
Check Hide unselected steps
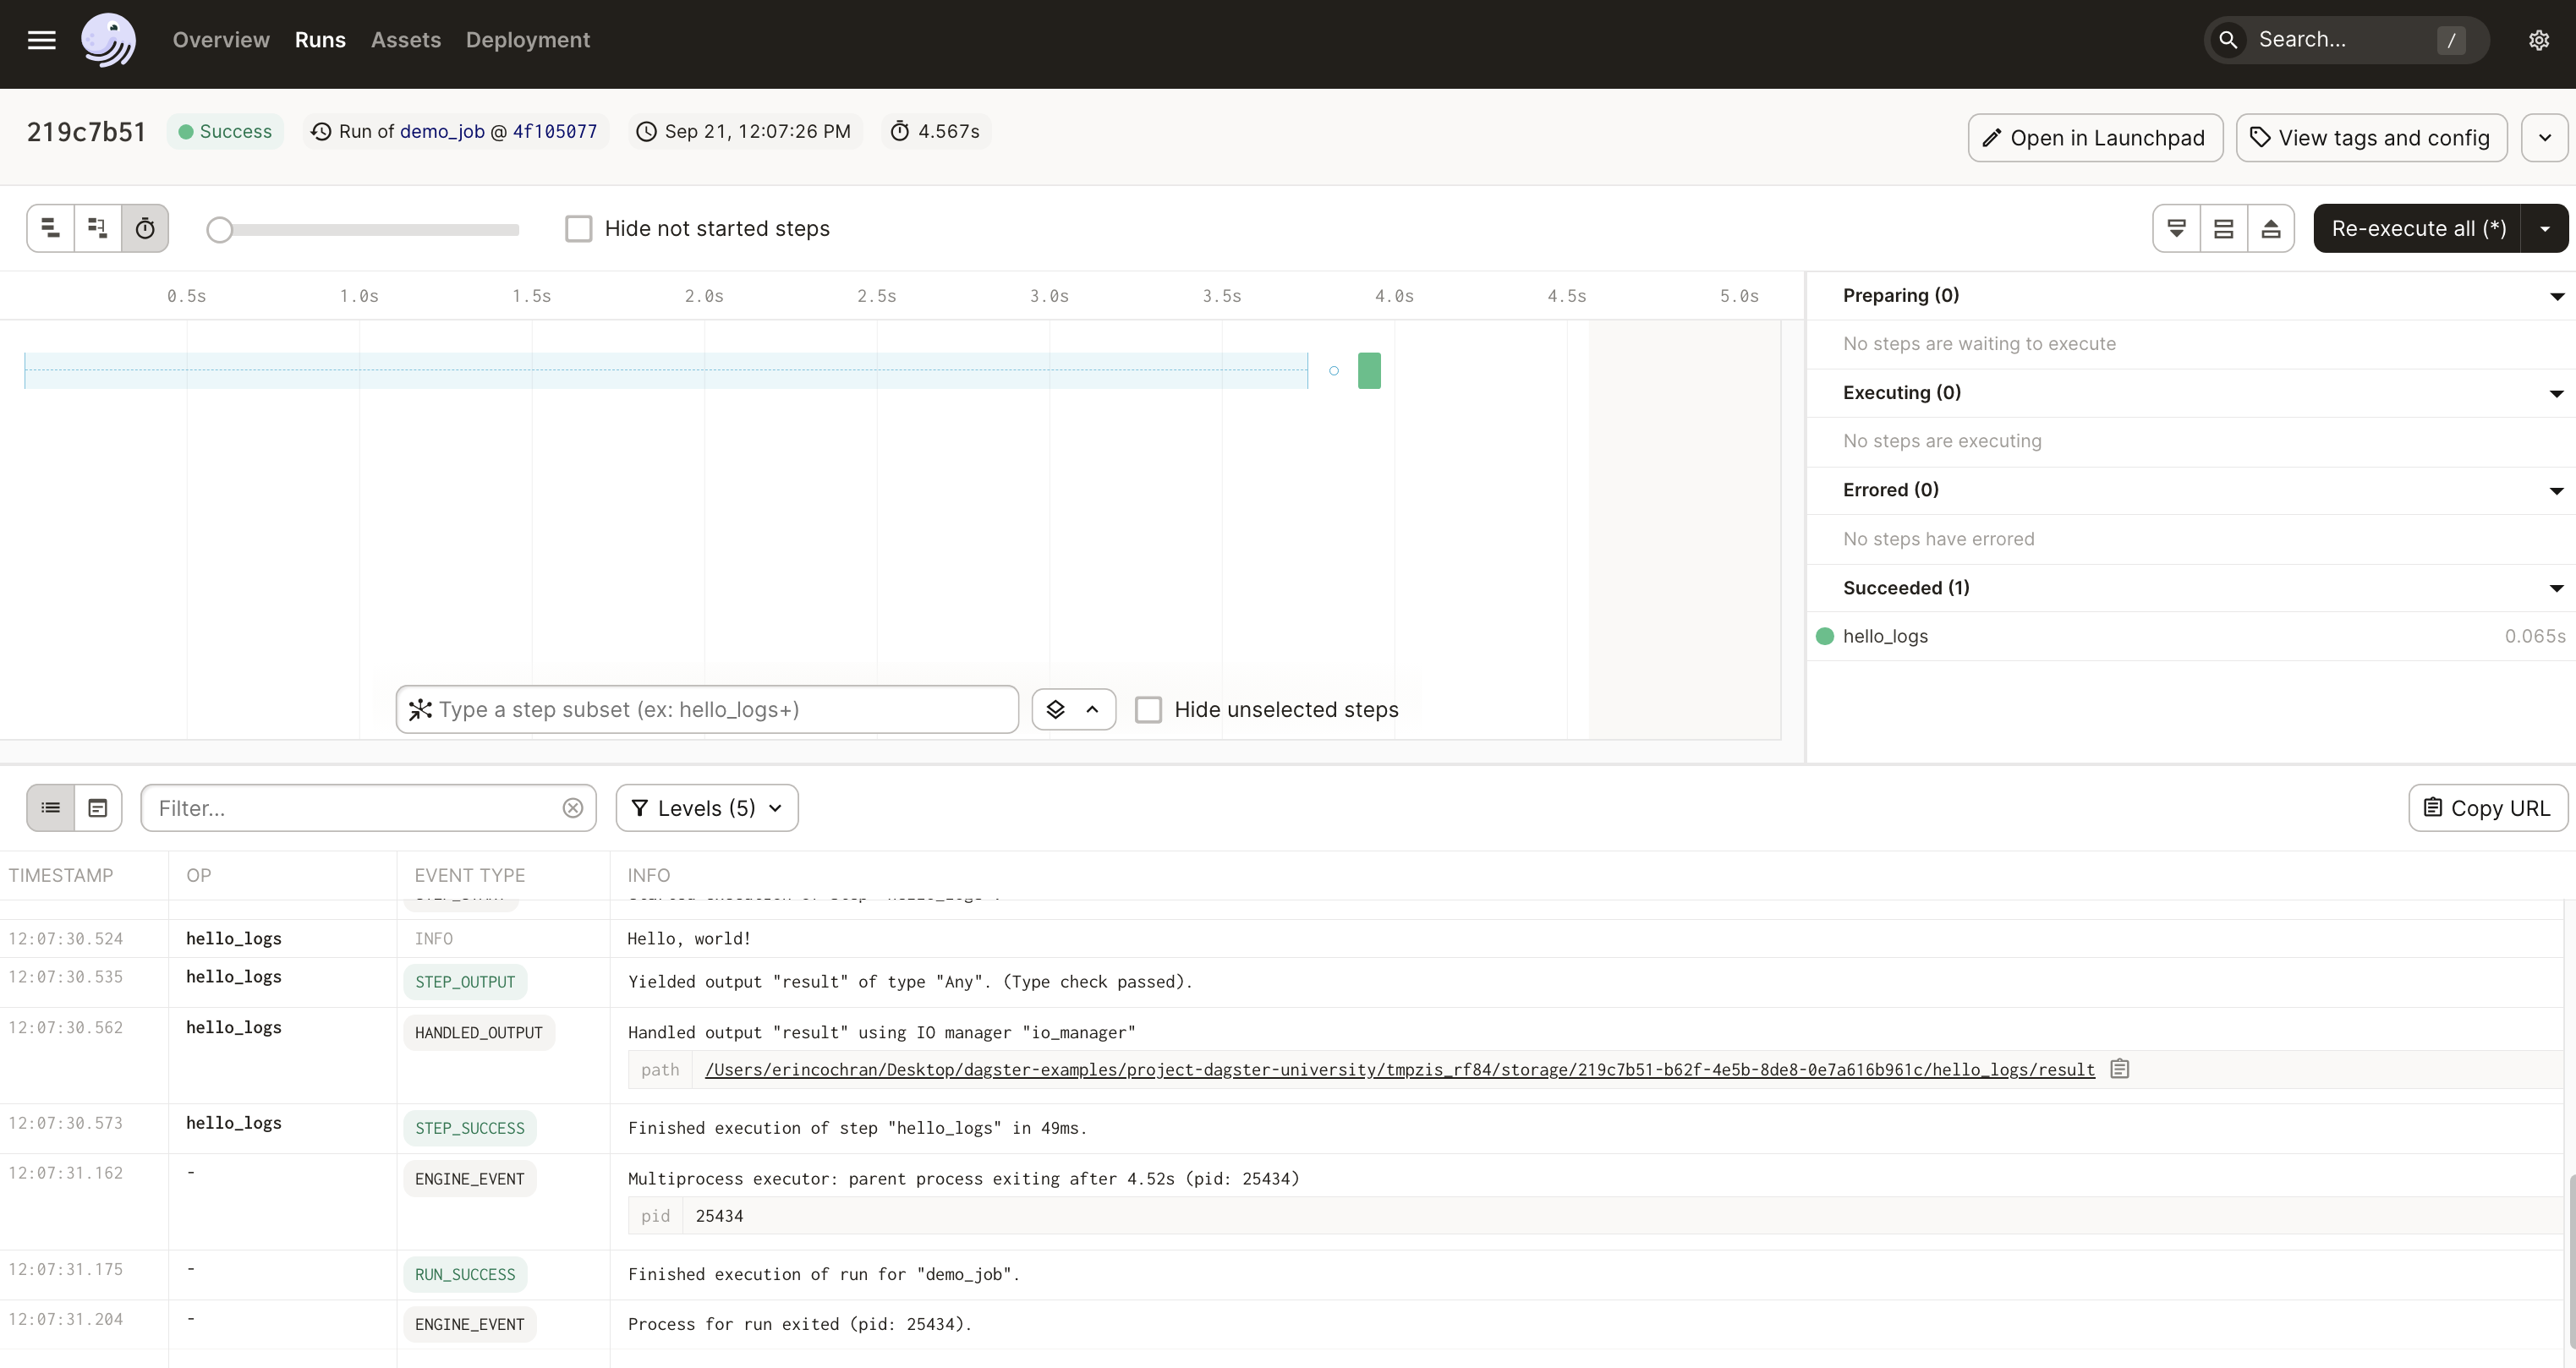(x=1148, y=709)
